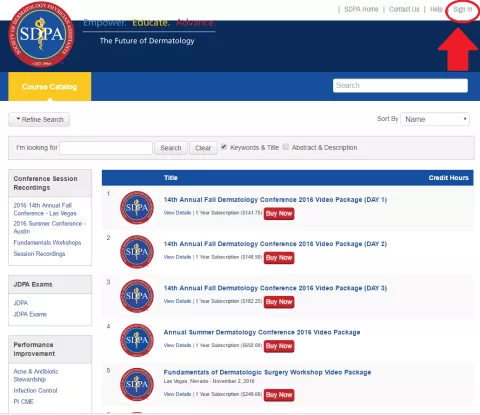Select the Infection Control category

[35, 390]
